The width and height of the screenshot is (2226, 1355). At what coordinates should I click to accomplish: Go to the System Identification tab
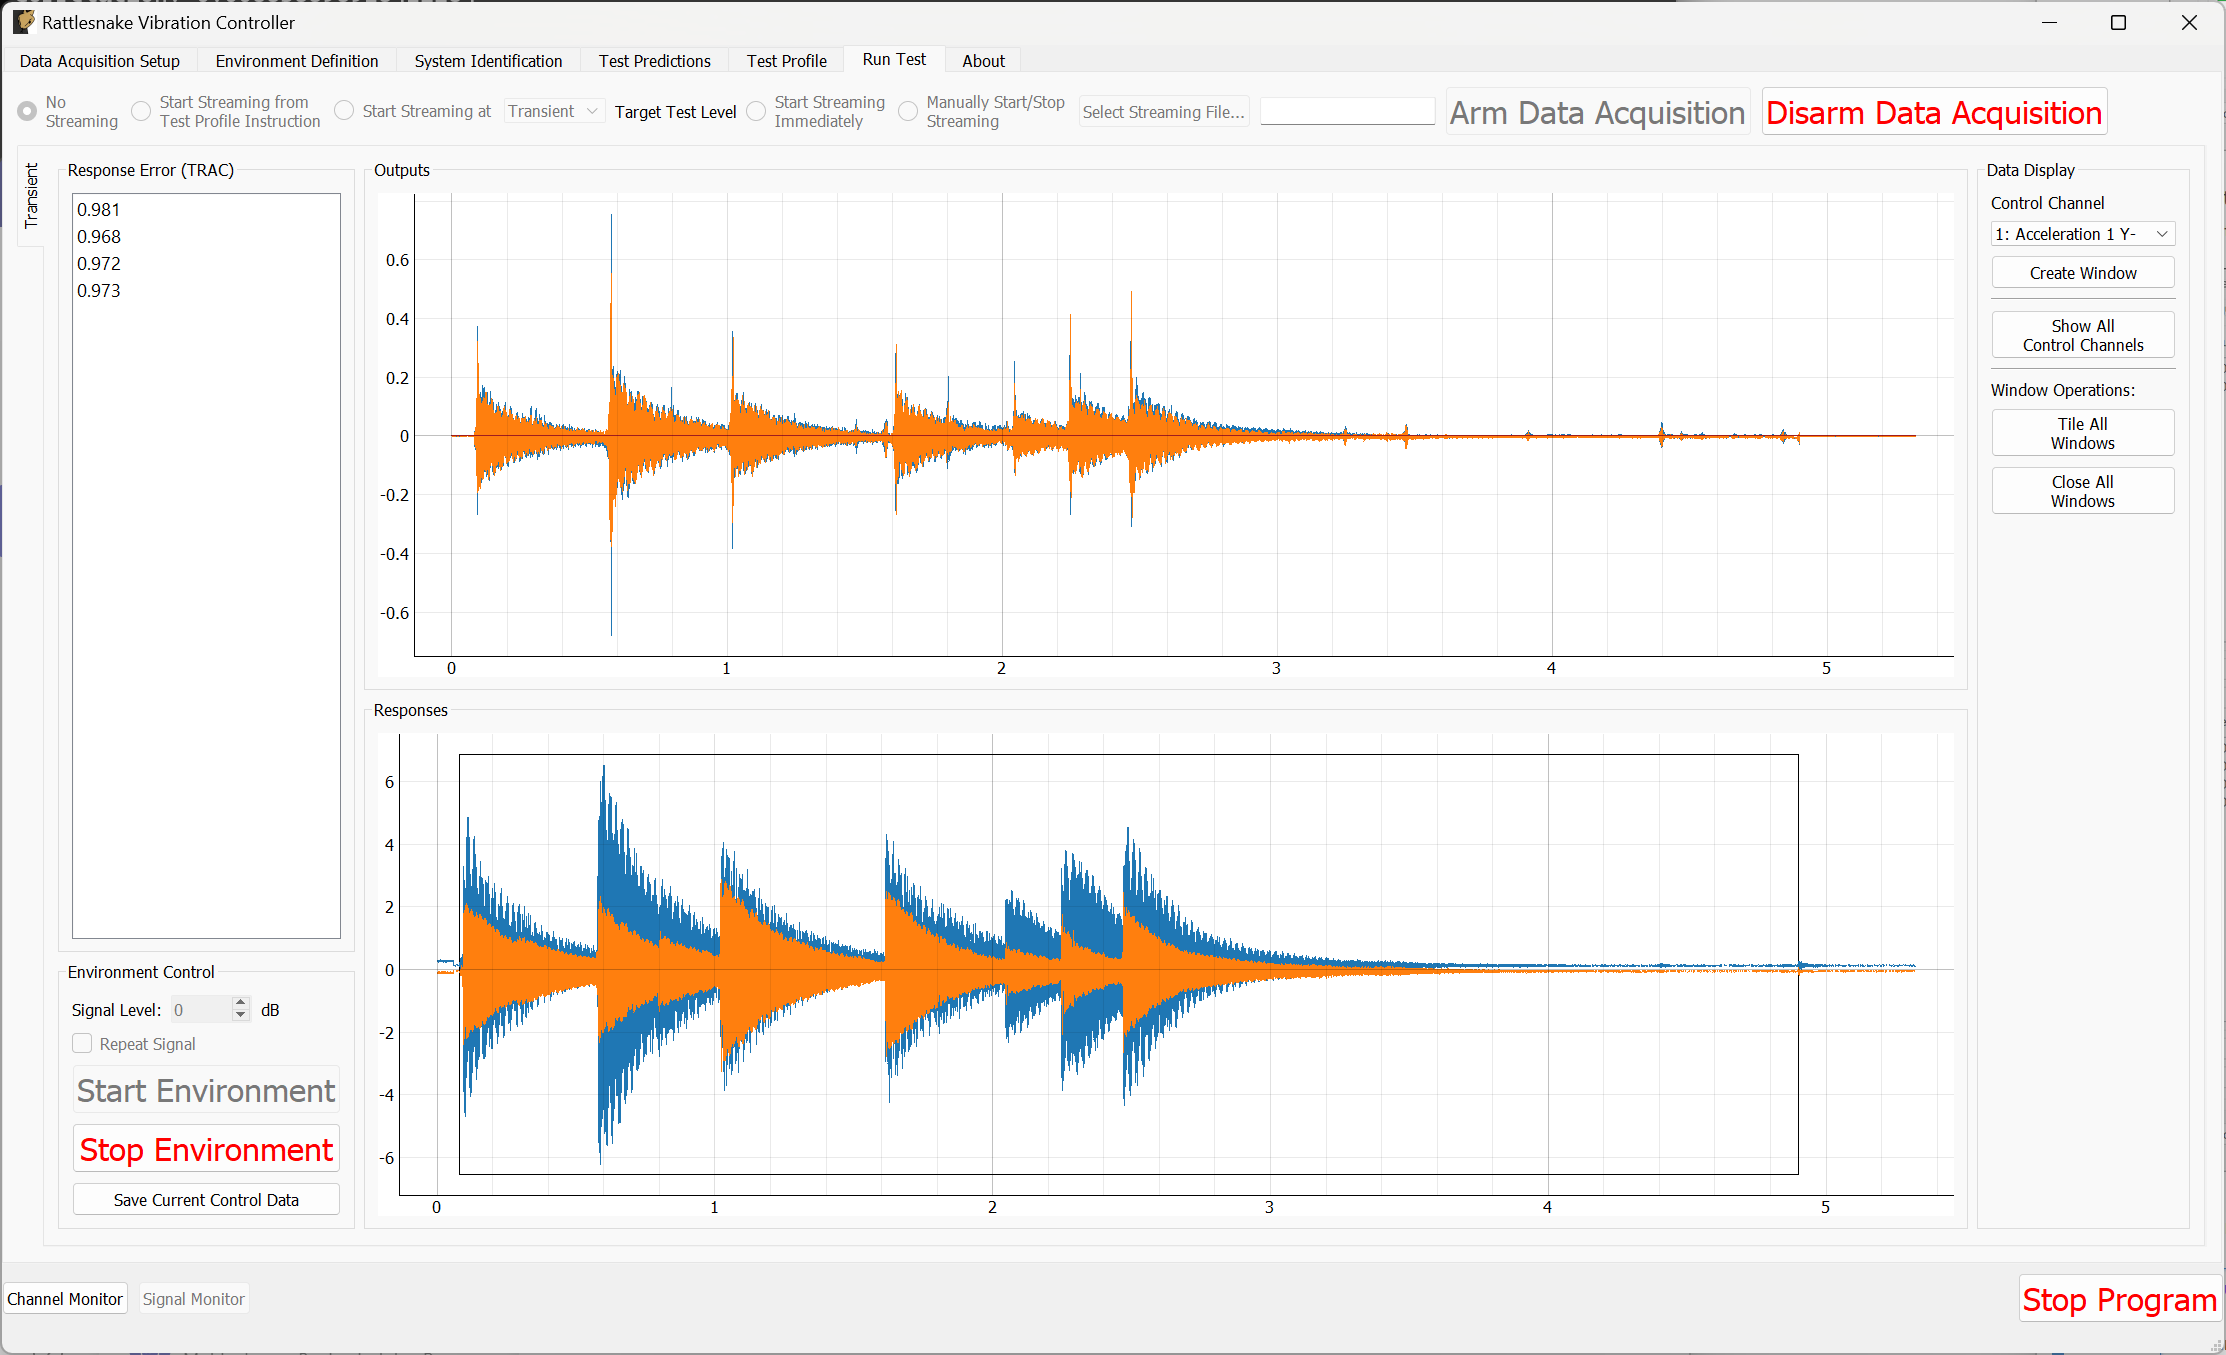coord(488,60)
